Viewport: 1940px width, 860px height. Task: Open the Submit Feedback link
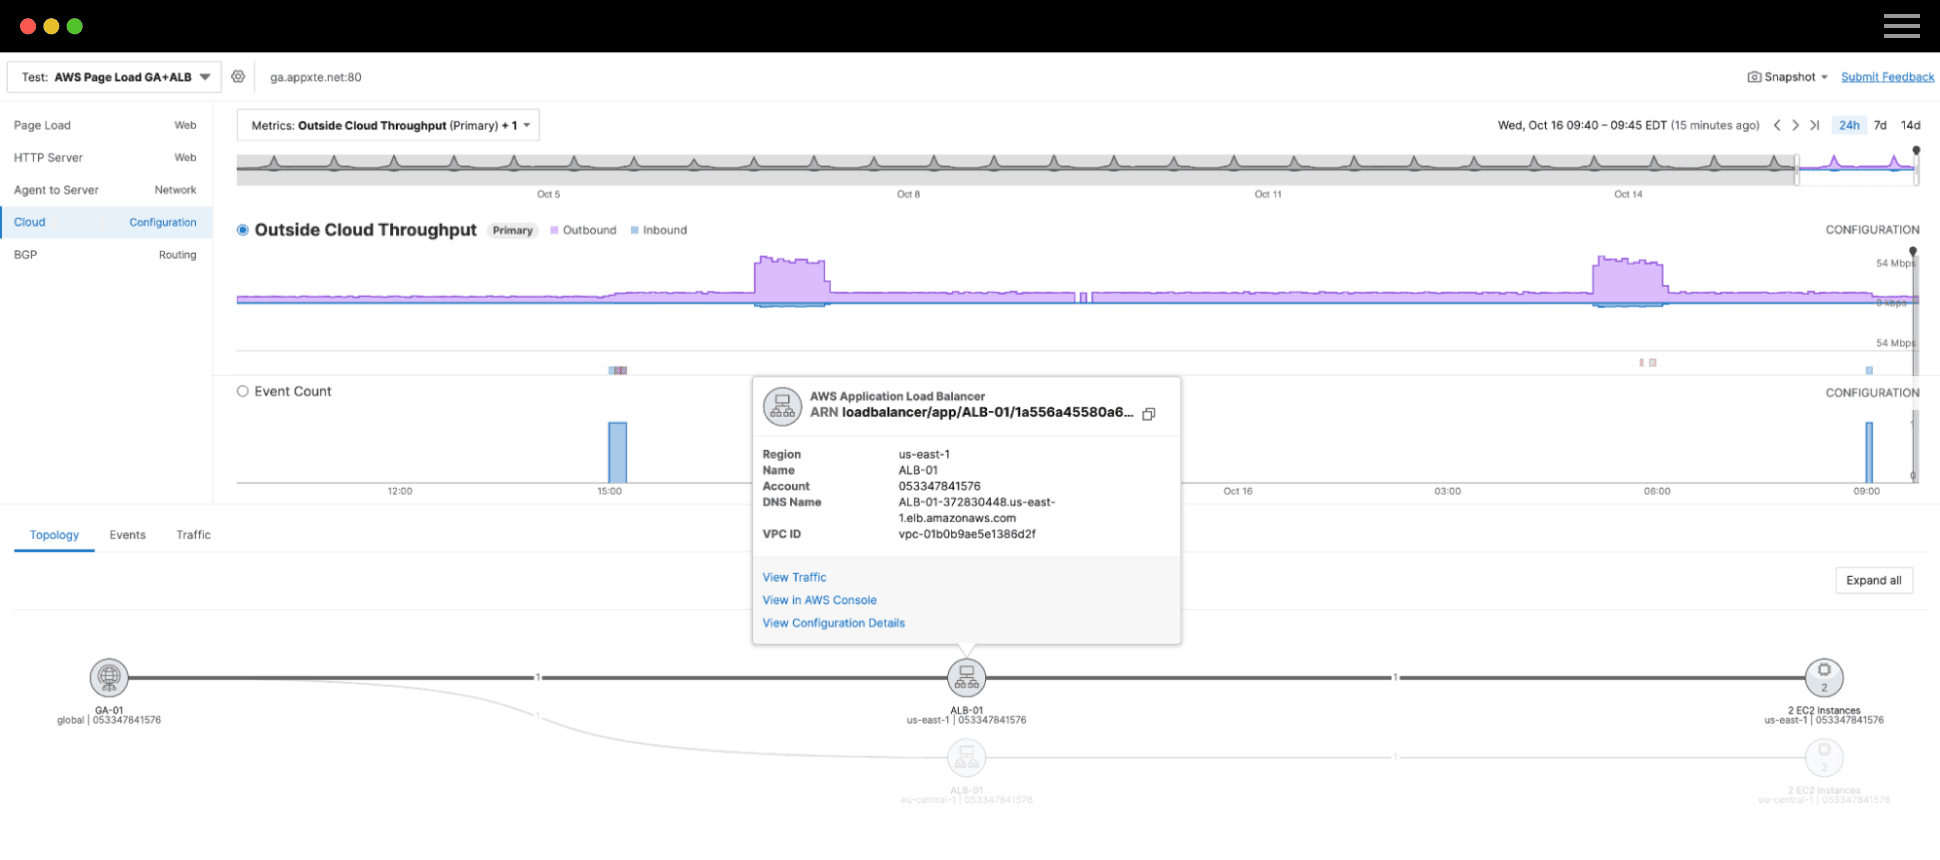pyautogui.click(x=1887, y=77)
